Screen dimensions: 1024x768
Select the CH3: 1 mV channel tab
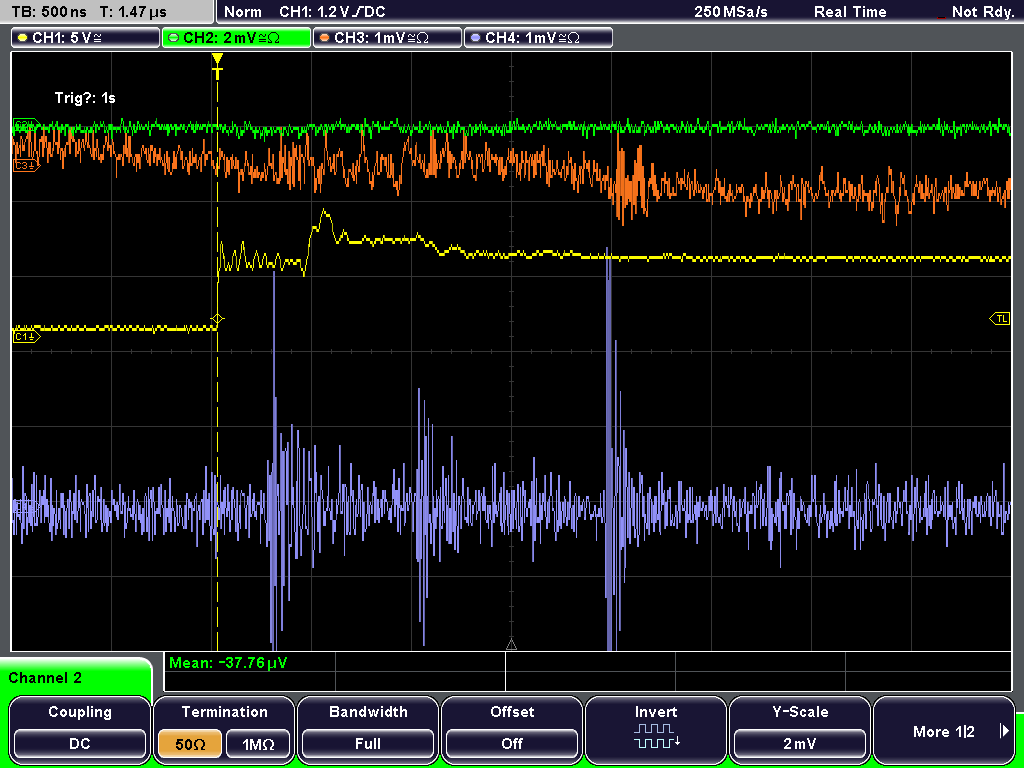tap(387, 38)
